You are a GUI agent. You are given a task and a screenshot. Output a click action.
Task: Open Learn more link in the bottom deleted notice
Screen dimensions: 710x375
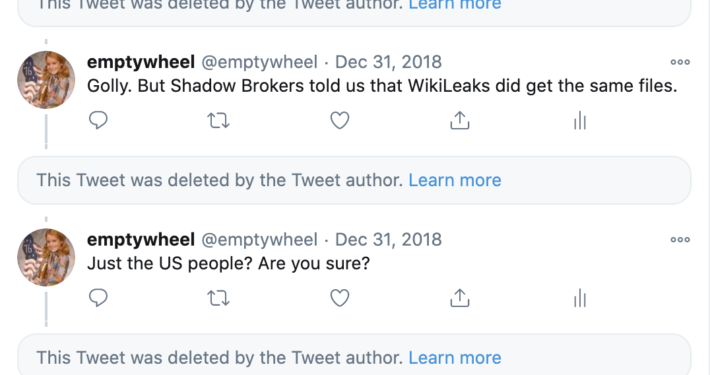click(x=455, y=358)
